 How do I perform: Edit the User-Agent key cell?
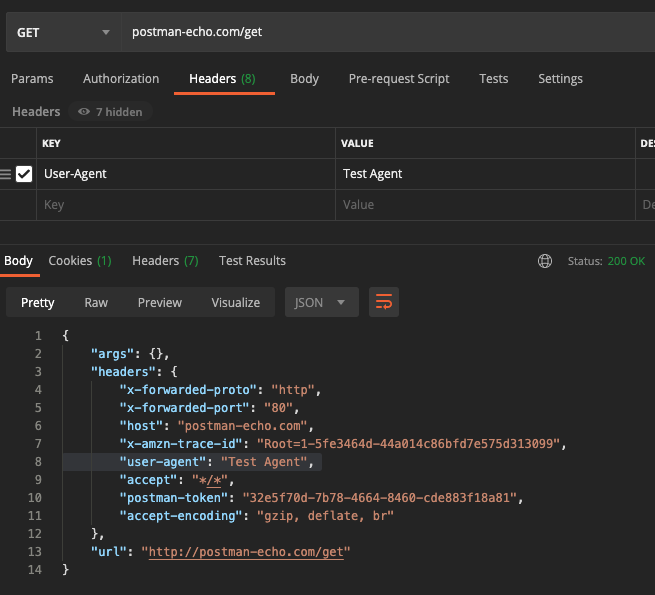(x=186, y=174)
